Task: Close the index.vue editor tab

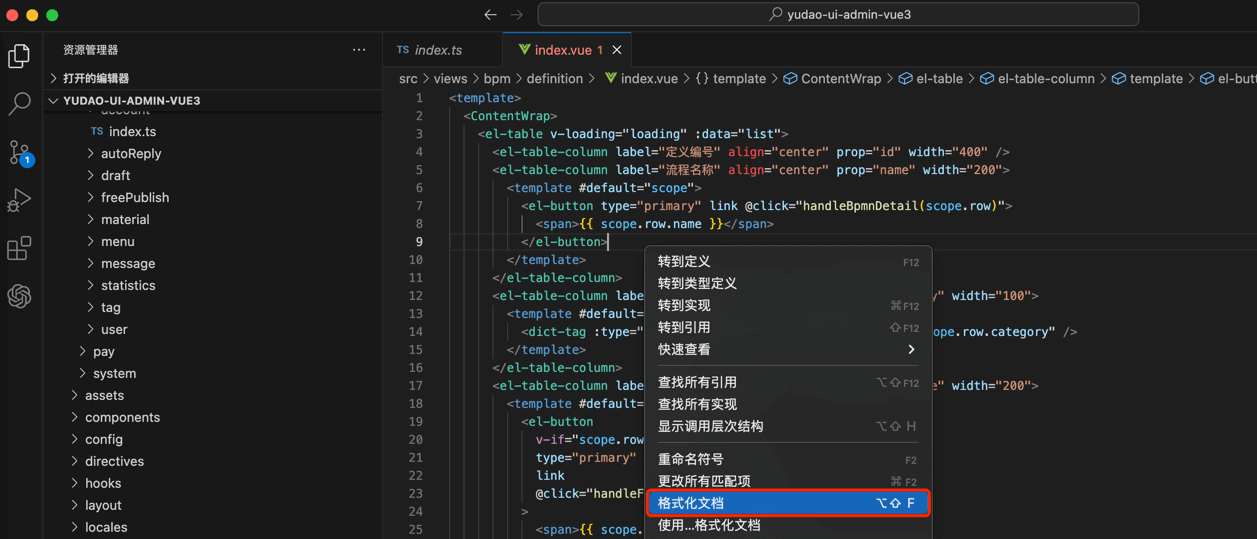Action: pos(617,50)
